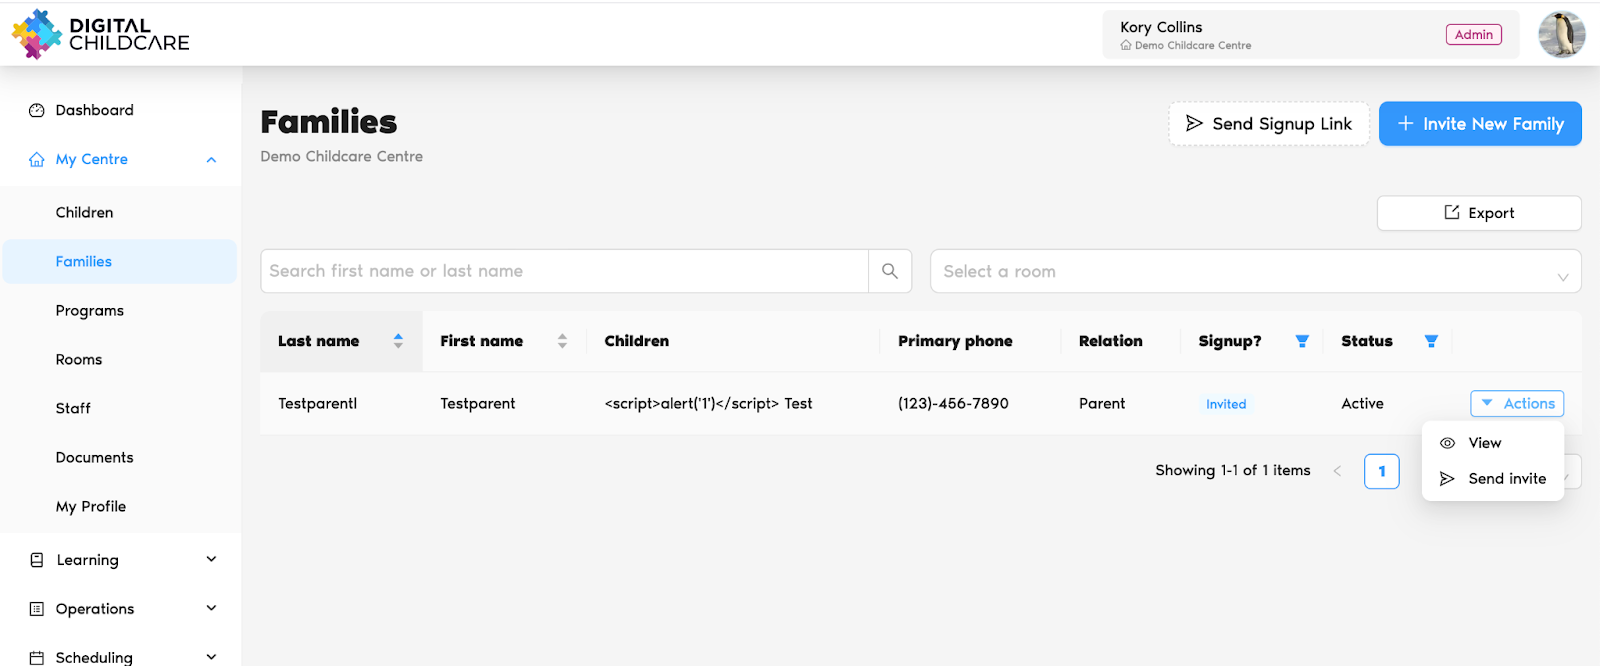Image resolution: width=1600 pixels, height=666 pixels.
Task: Open the Rooms page
Action: point(79,359)
